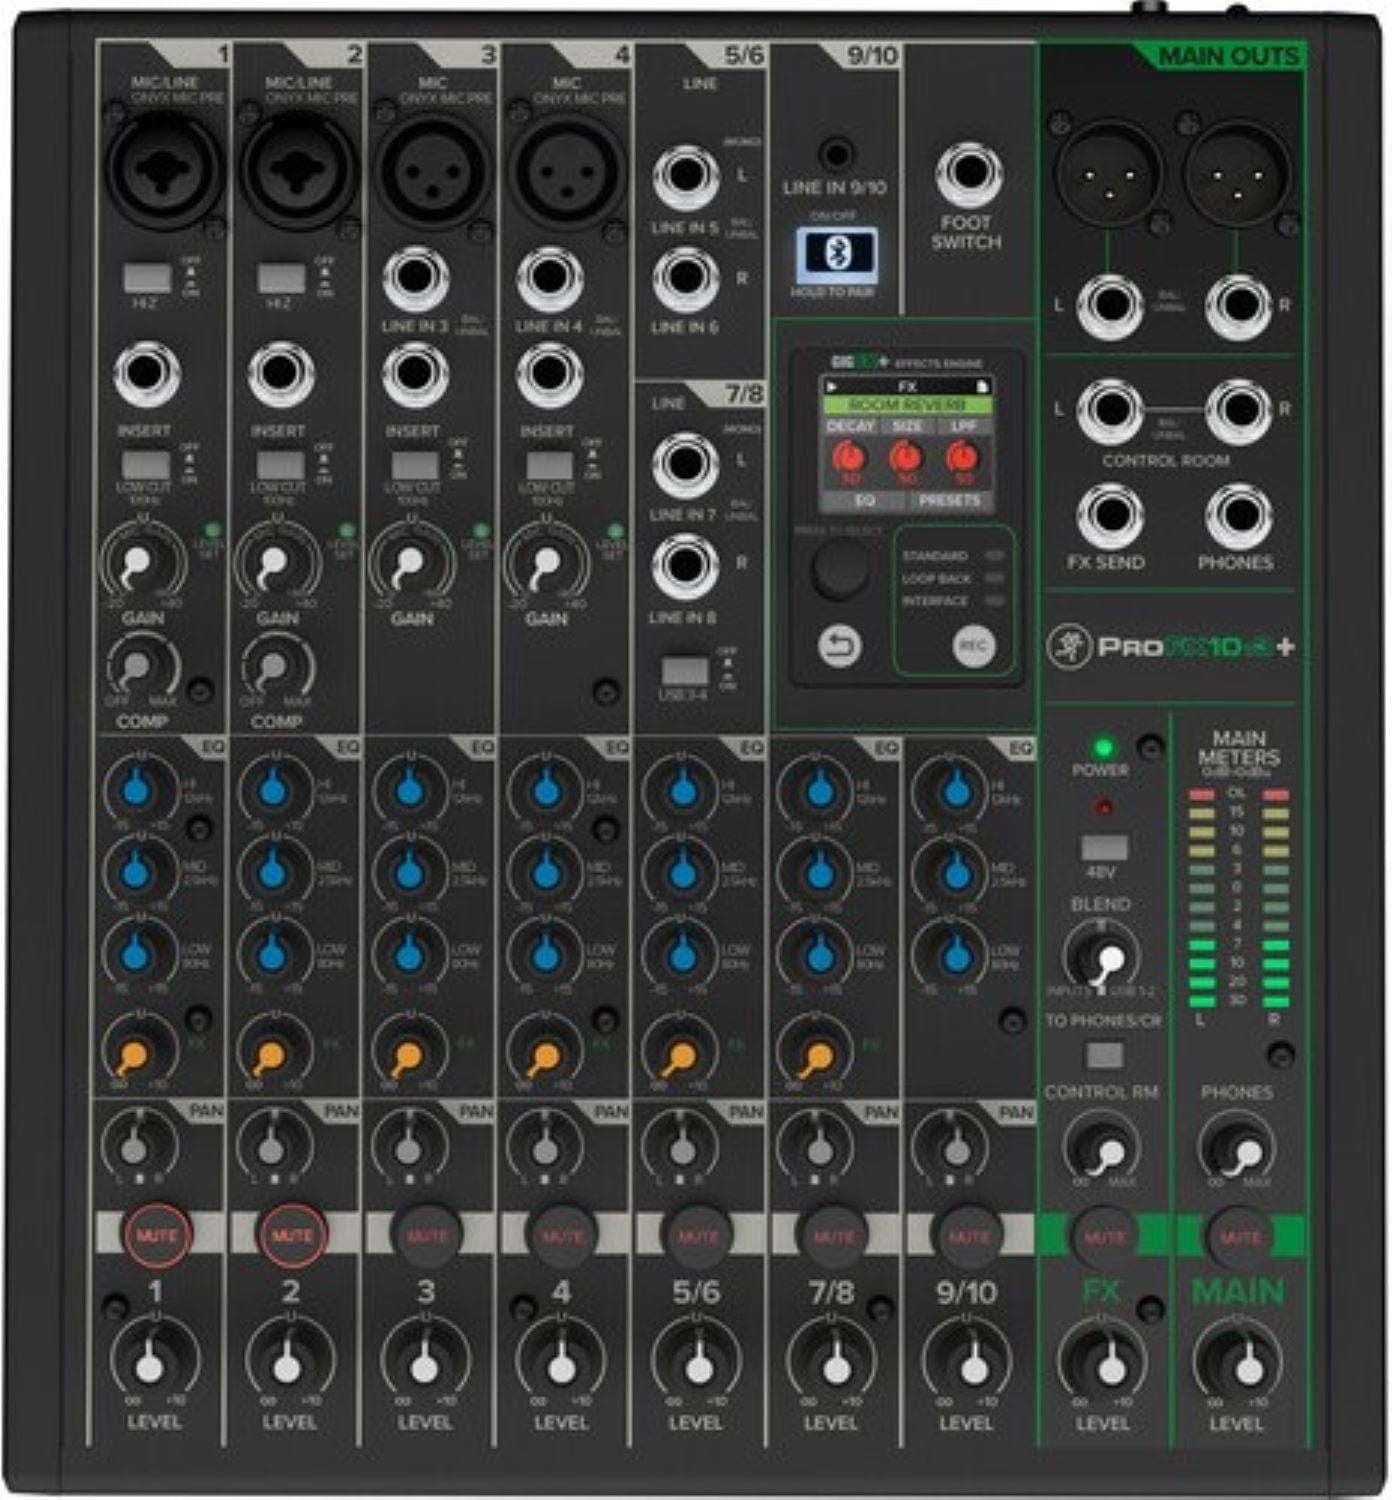Hit the back arrow button under the display
The width and height of the screenshot is (1392, 1500).
click(x=839, y=646)
